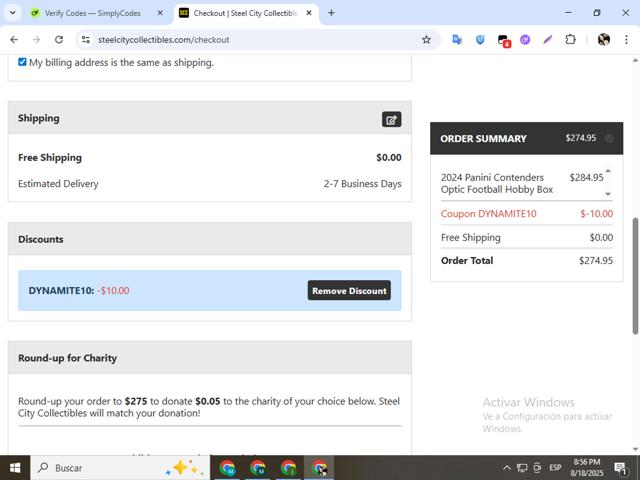Show hidden system tray icons
The height and width of the screenshot is (480, 640).
(507, 468)
